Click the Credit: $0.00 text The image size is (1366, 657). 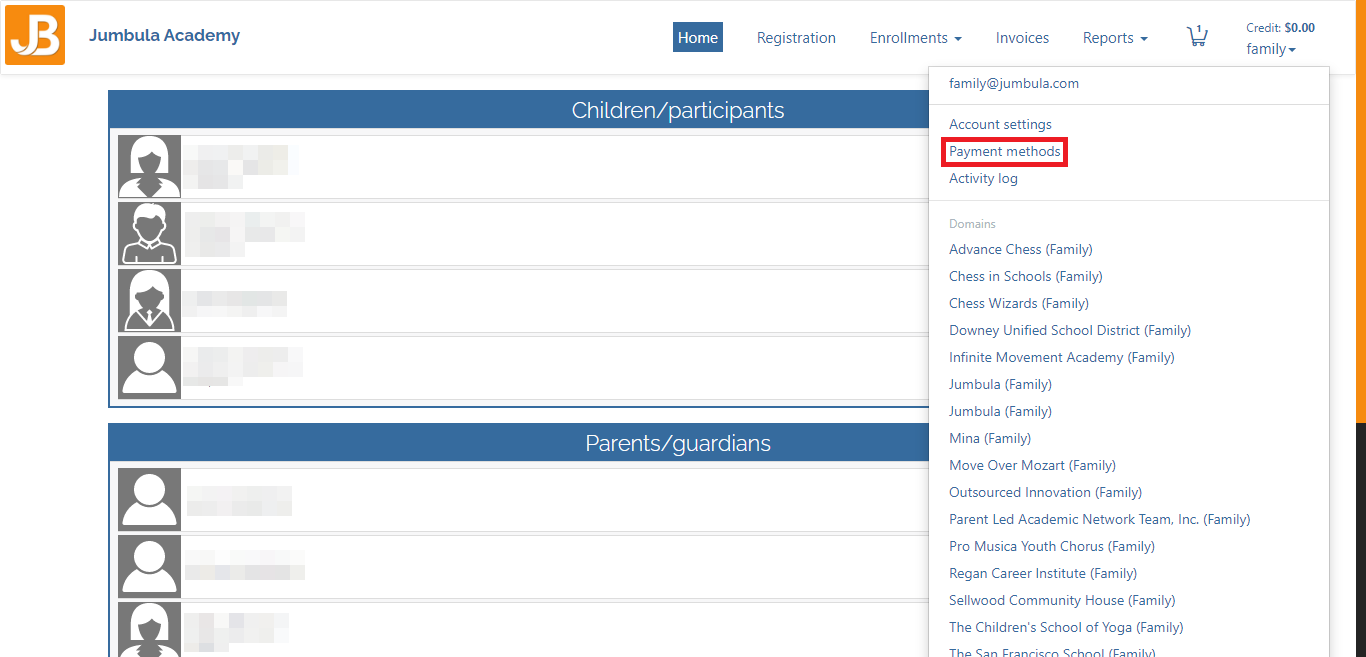[x=1281, y=28]
